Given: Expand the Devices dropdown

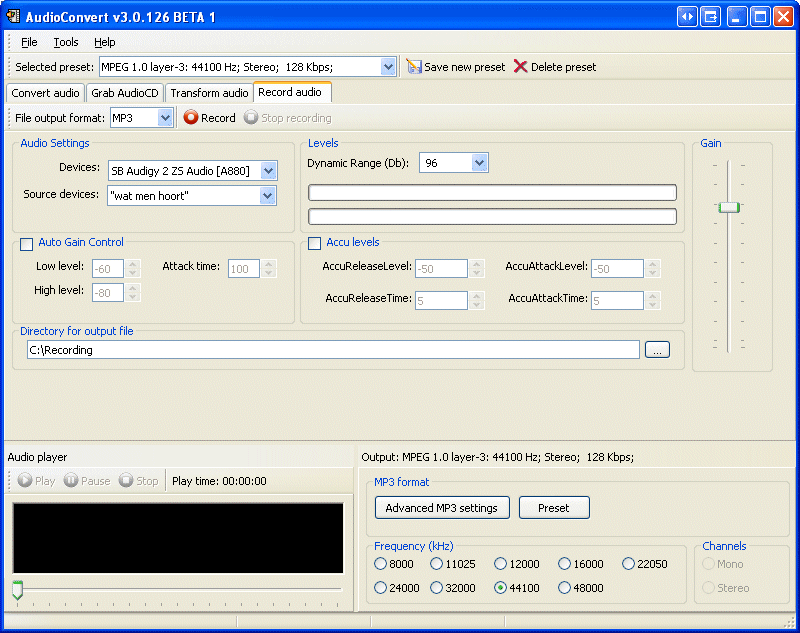Looking at the screenshot, I should (268, 171).
